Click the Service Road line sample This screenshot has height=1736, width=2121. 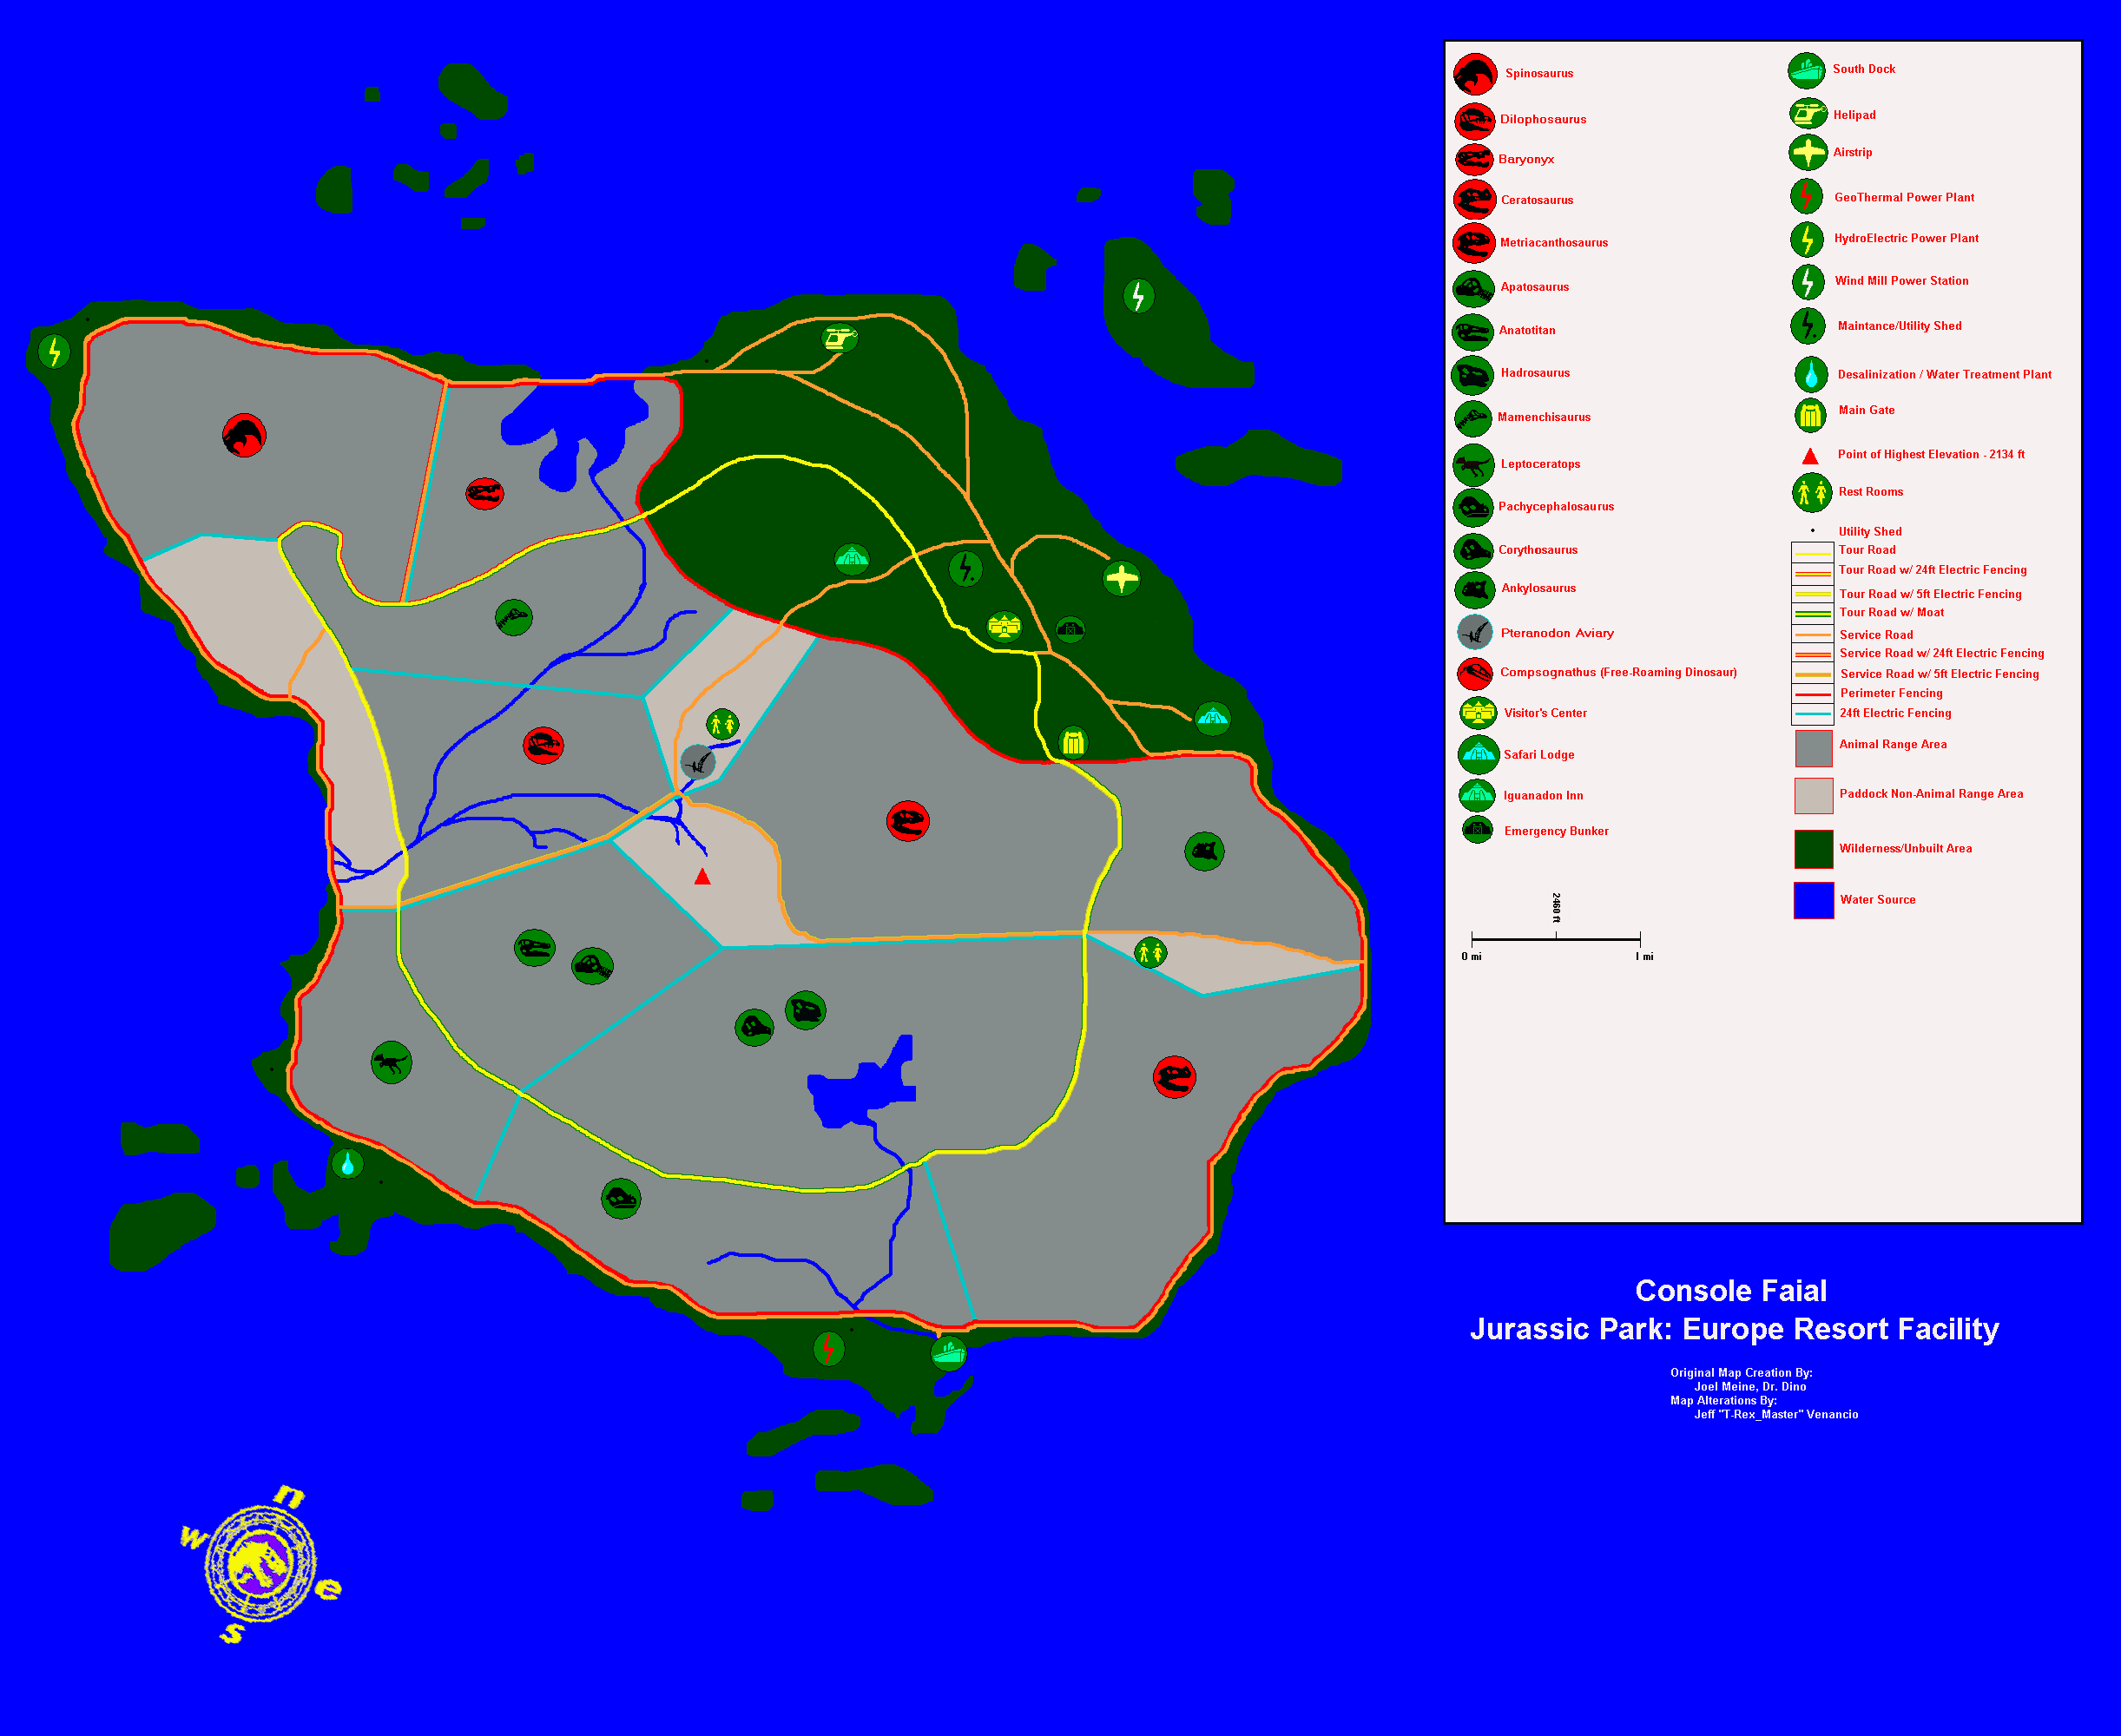coord(1812,635)
